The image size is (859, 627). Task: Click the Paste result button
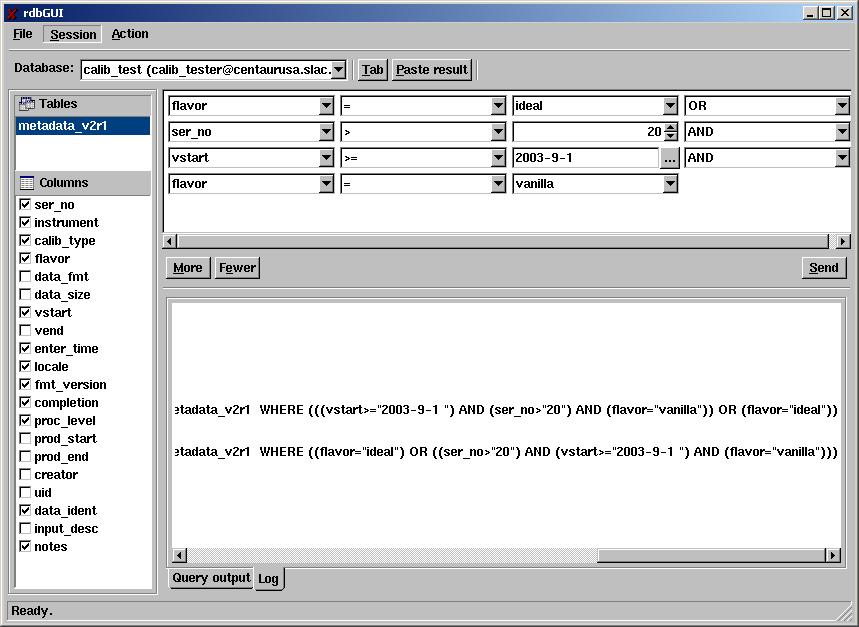431,70
